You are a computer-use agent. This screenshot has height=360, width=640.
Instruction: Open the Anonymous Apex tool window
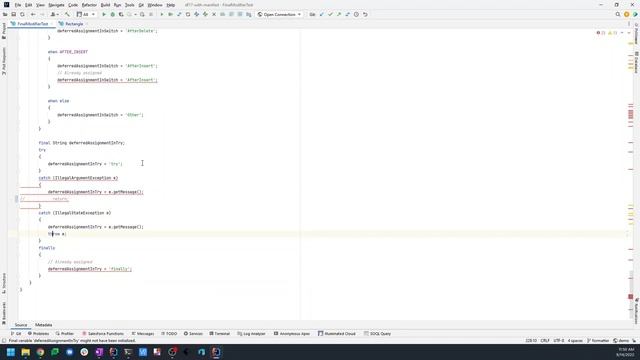tap(292, 333)
